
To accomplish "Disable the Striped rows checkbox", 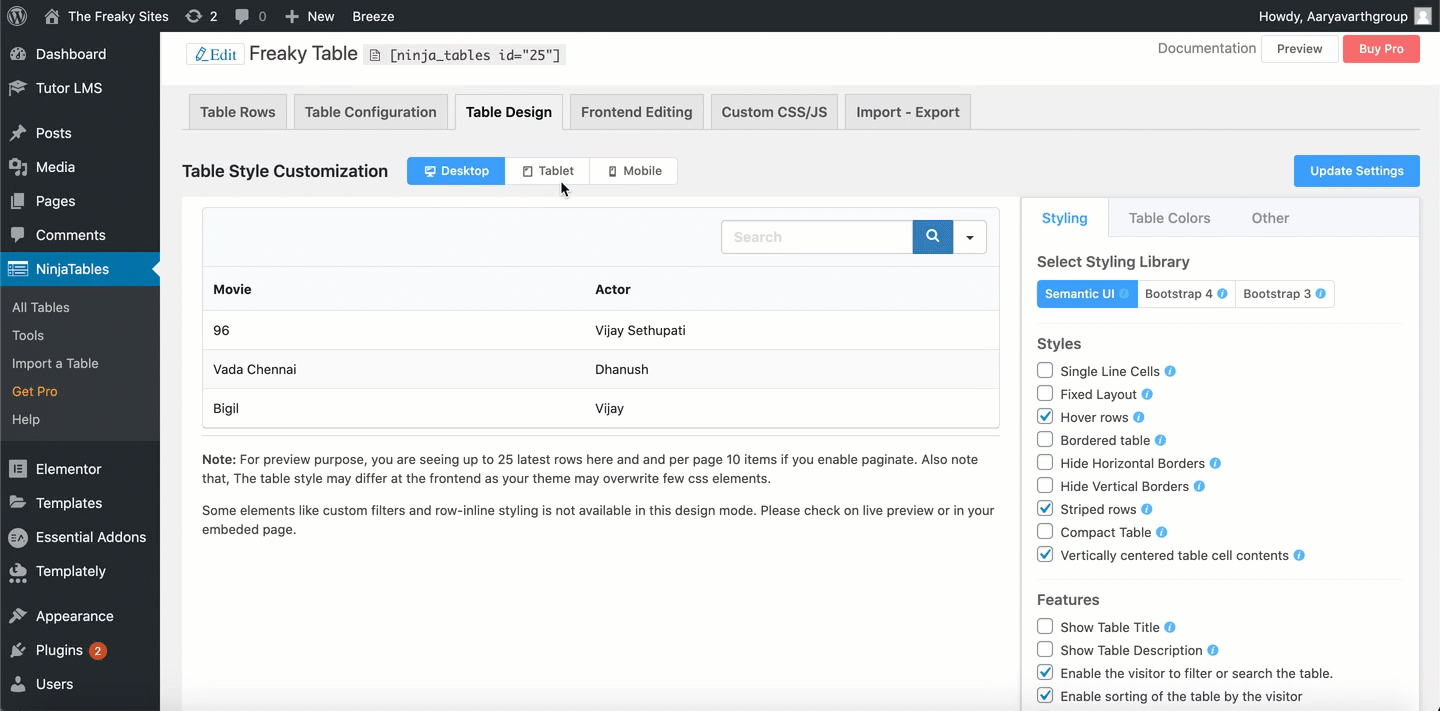I will (1045, 509).
